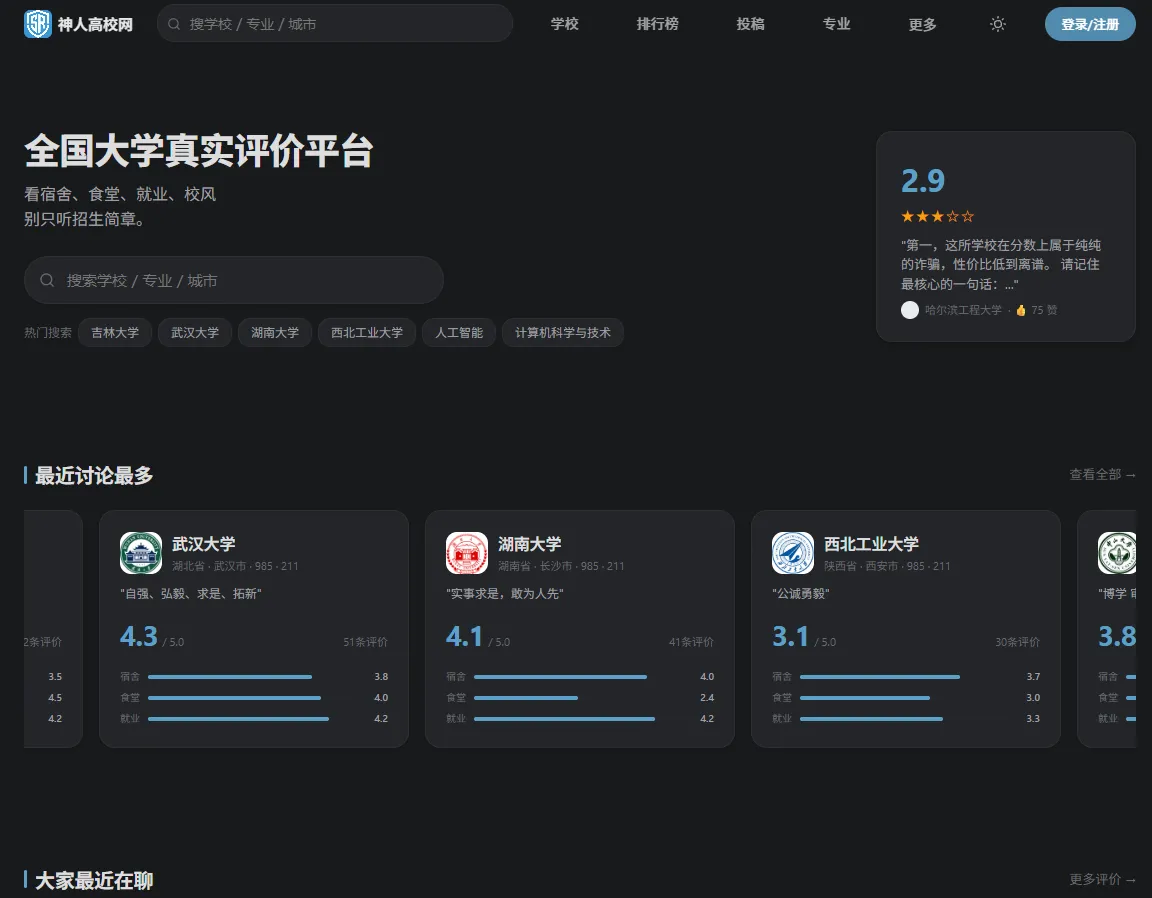Click the 3.8 score on rightmost partial card

[x=1117, y=636]
